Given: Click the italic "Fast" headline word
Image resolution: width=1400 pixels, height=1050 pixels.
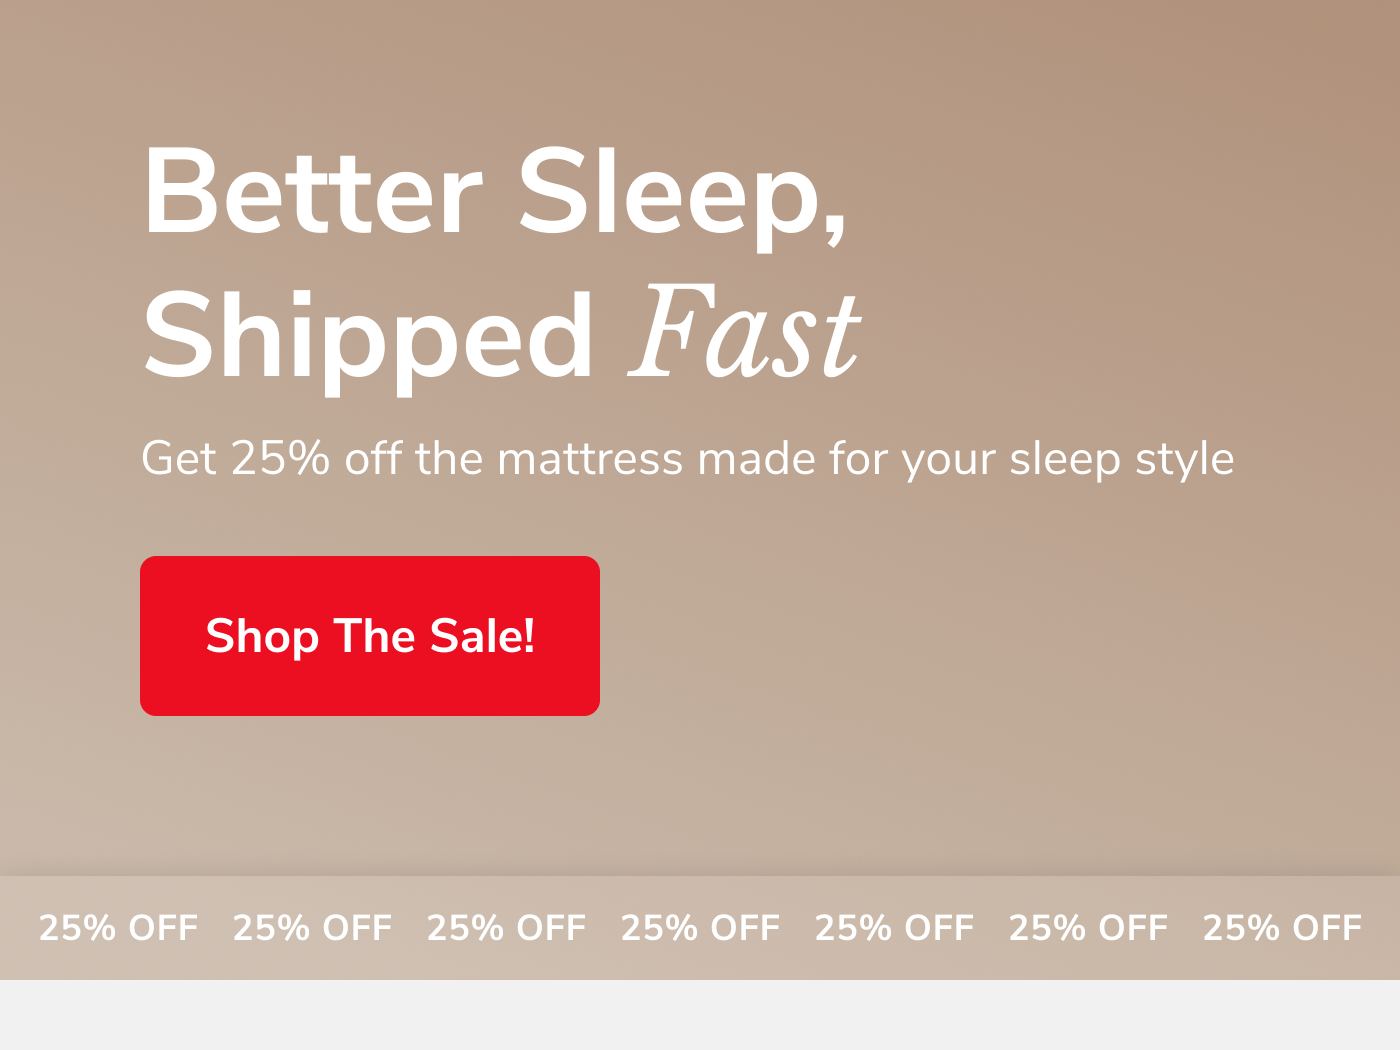Looking at the screenshot, I should (x=744, y=334).
